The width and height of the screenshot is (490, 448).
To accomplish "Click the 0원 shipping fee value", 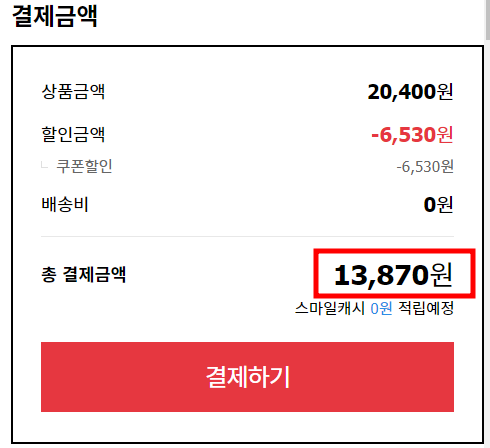I will (438, 205).
